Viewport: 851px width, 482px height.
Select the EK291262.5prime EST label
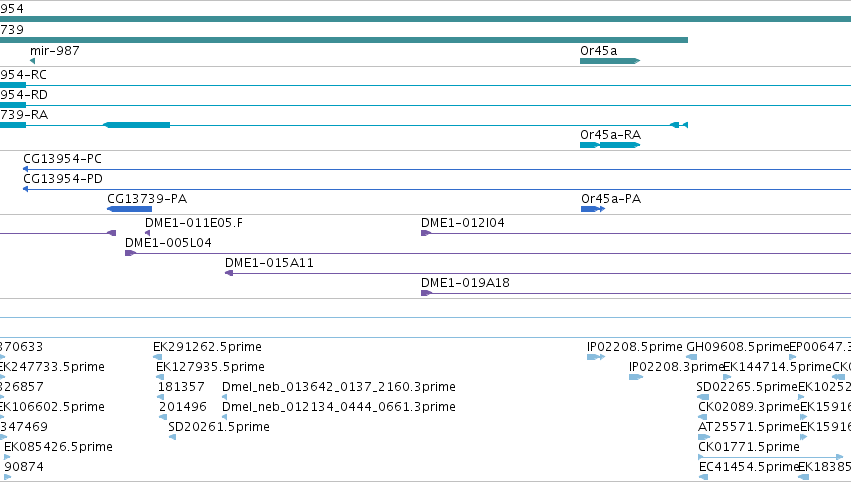pyautogui.click(x=207, y=347)
